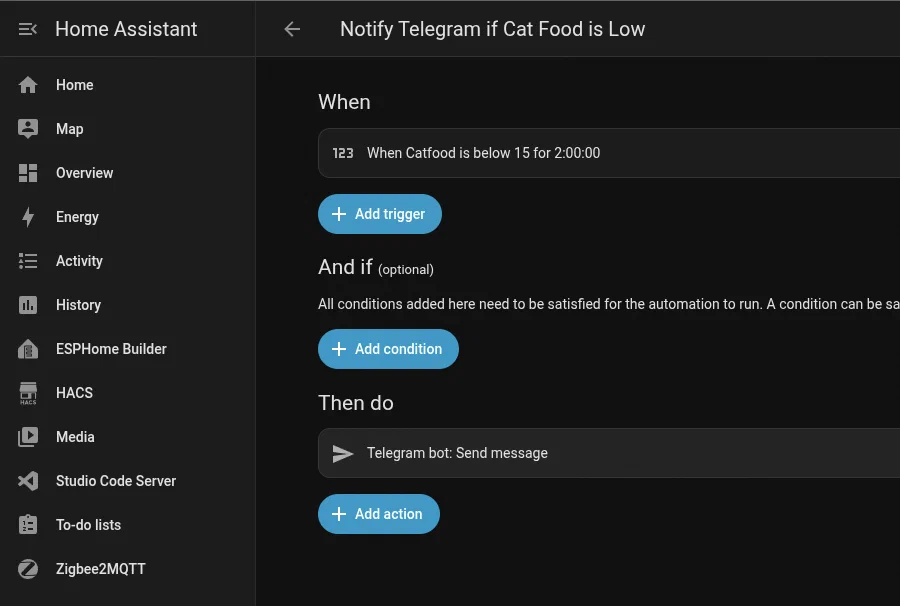
Task: Click the Then do heading
Action: [x=356, y=403]
